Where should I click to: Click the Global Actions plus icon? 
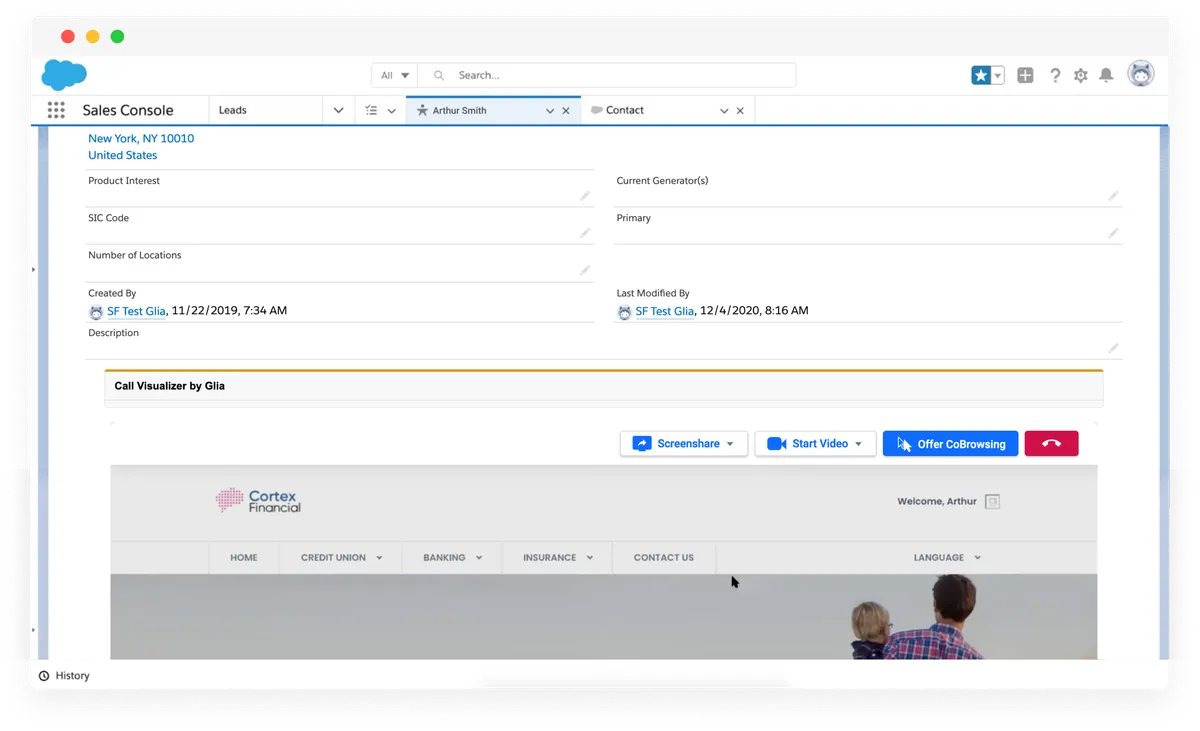click(x=1025, y=75)
